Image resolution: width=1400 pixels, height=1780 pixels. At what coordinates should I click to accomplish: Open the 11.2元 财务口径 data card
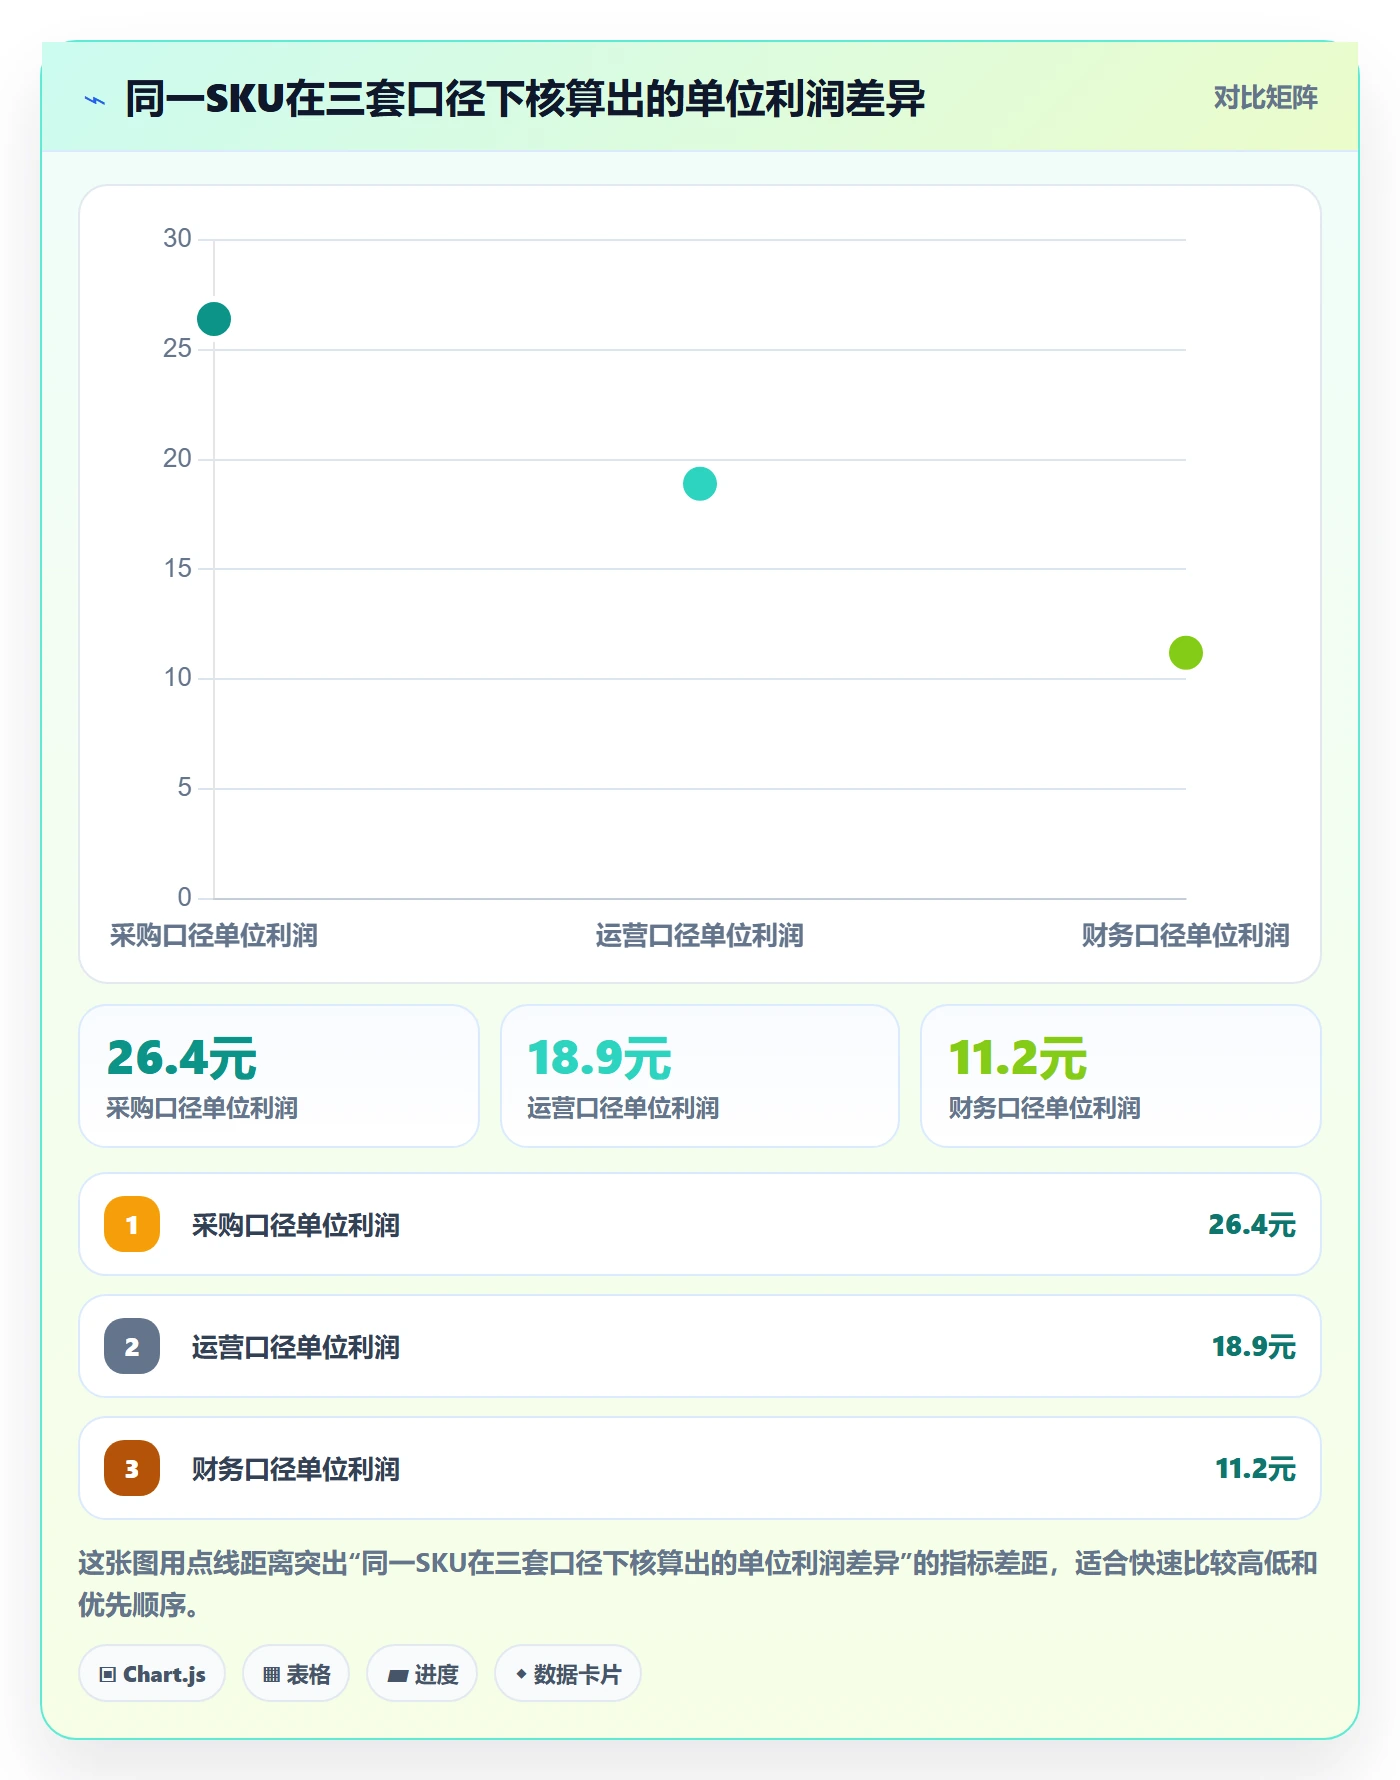(x=1121, y=1076)
